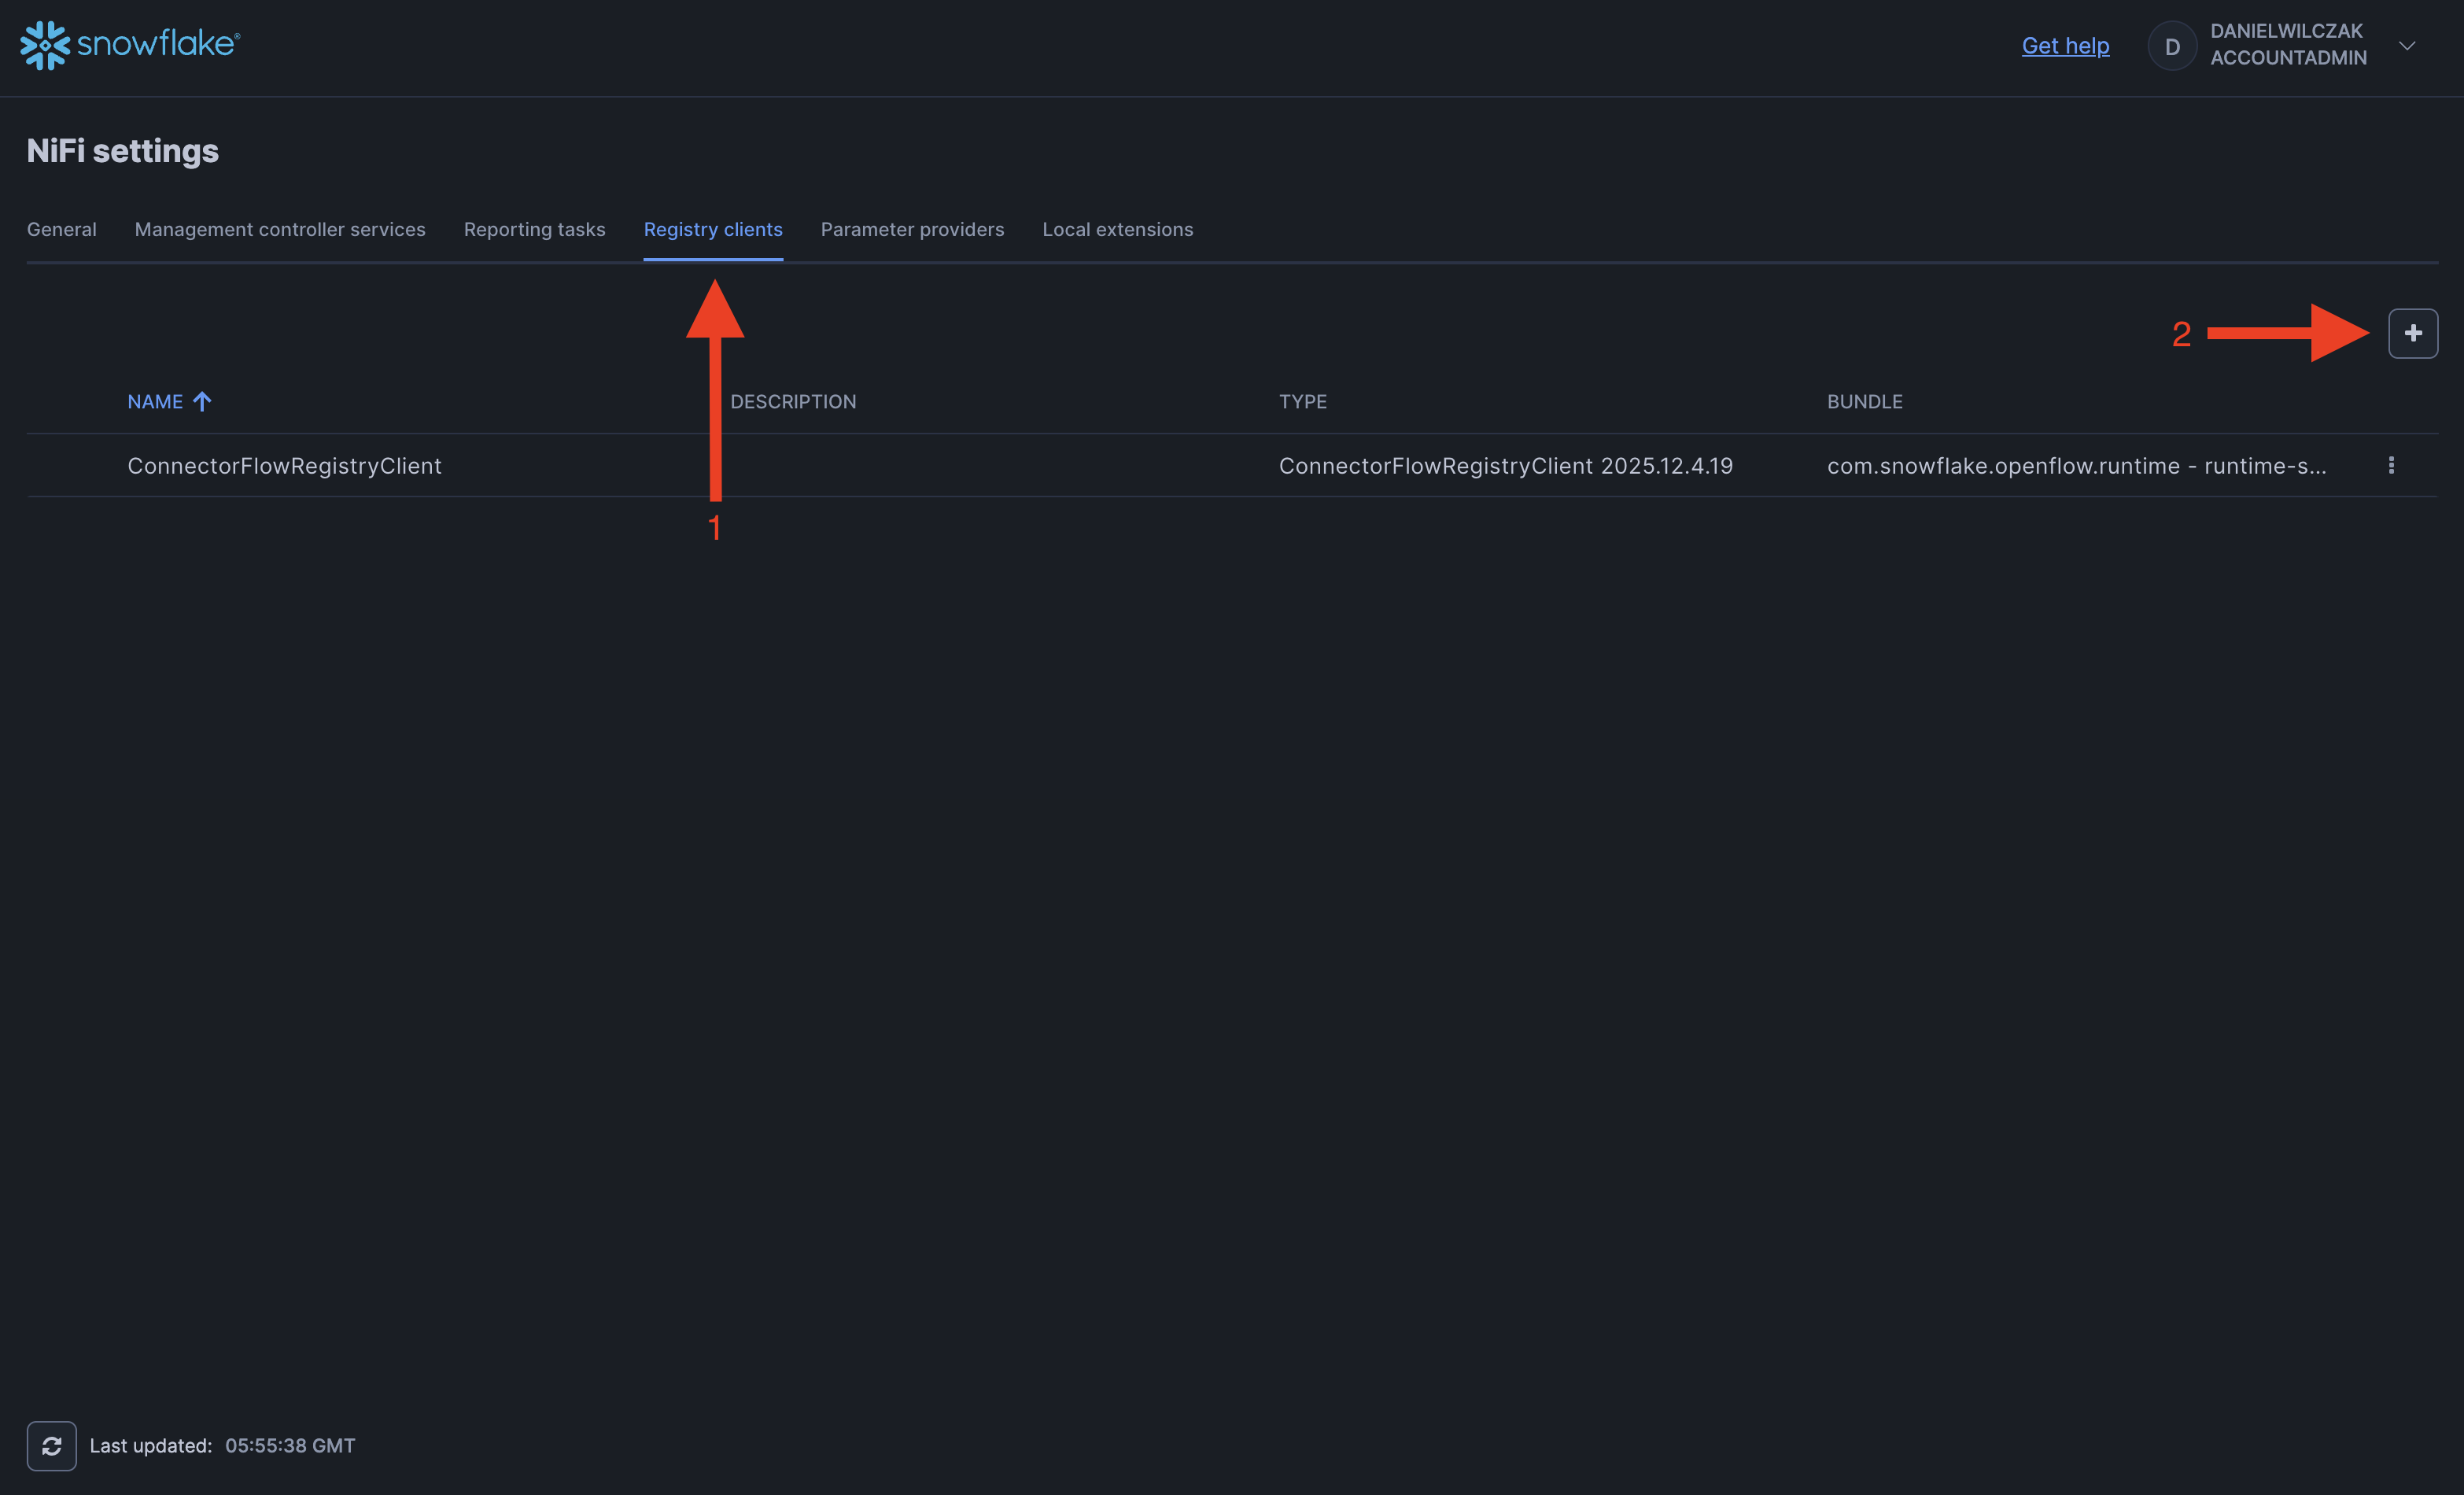Open the Local extensions tab
This screenshot has height=1495, width=2464.
(1117, 229)
